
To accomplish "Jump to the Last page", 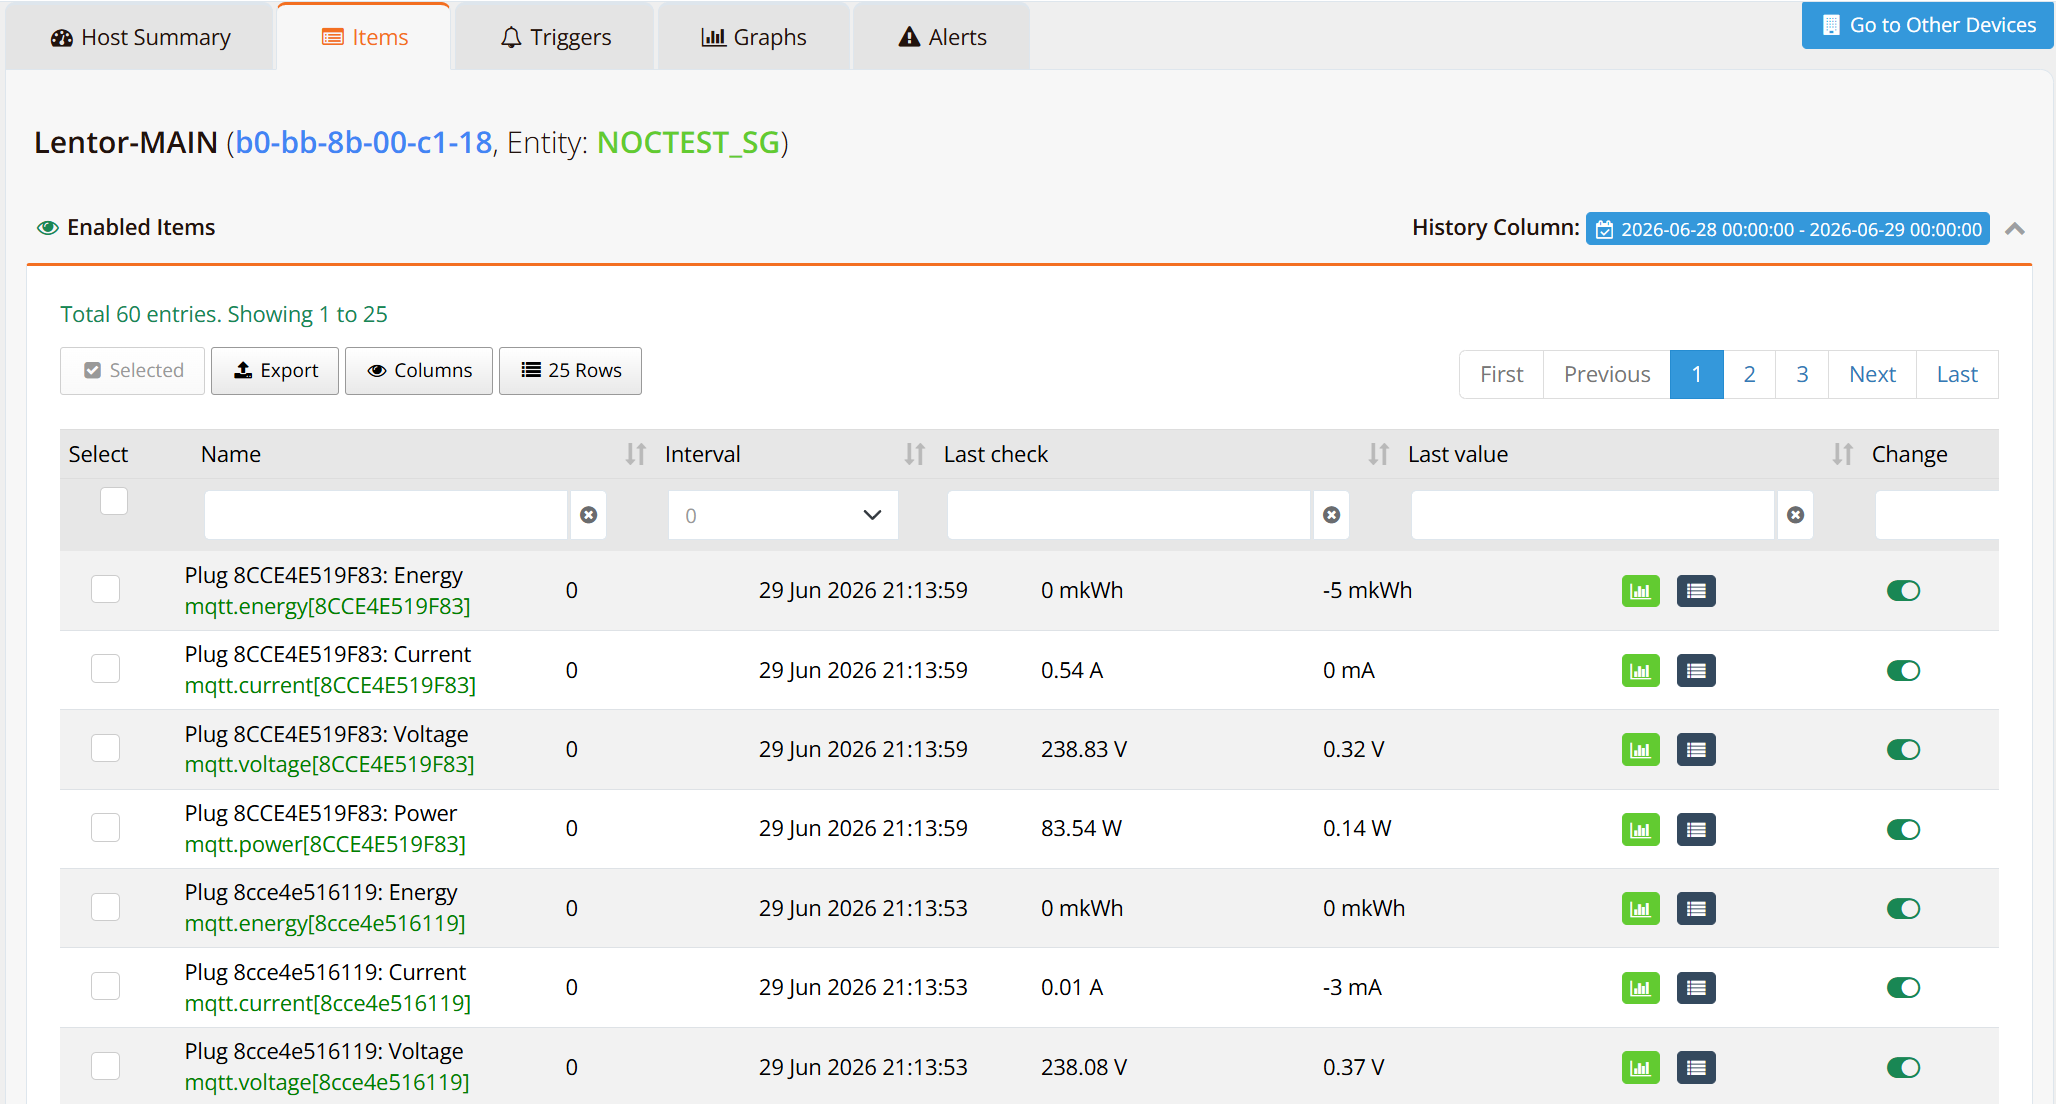I will pyautogui.click(x=1957, y=375).
